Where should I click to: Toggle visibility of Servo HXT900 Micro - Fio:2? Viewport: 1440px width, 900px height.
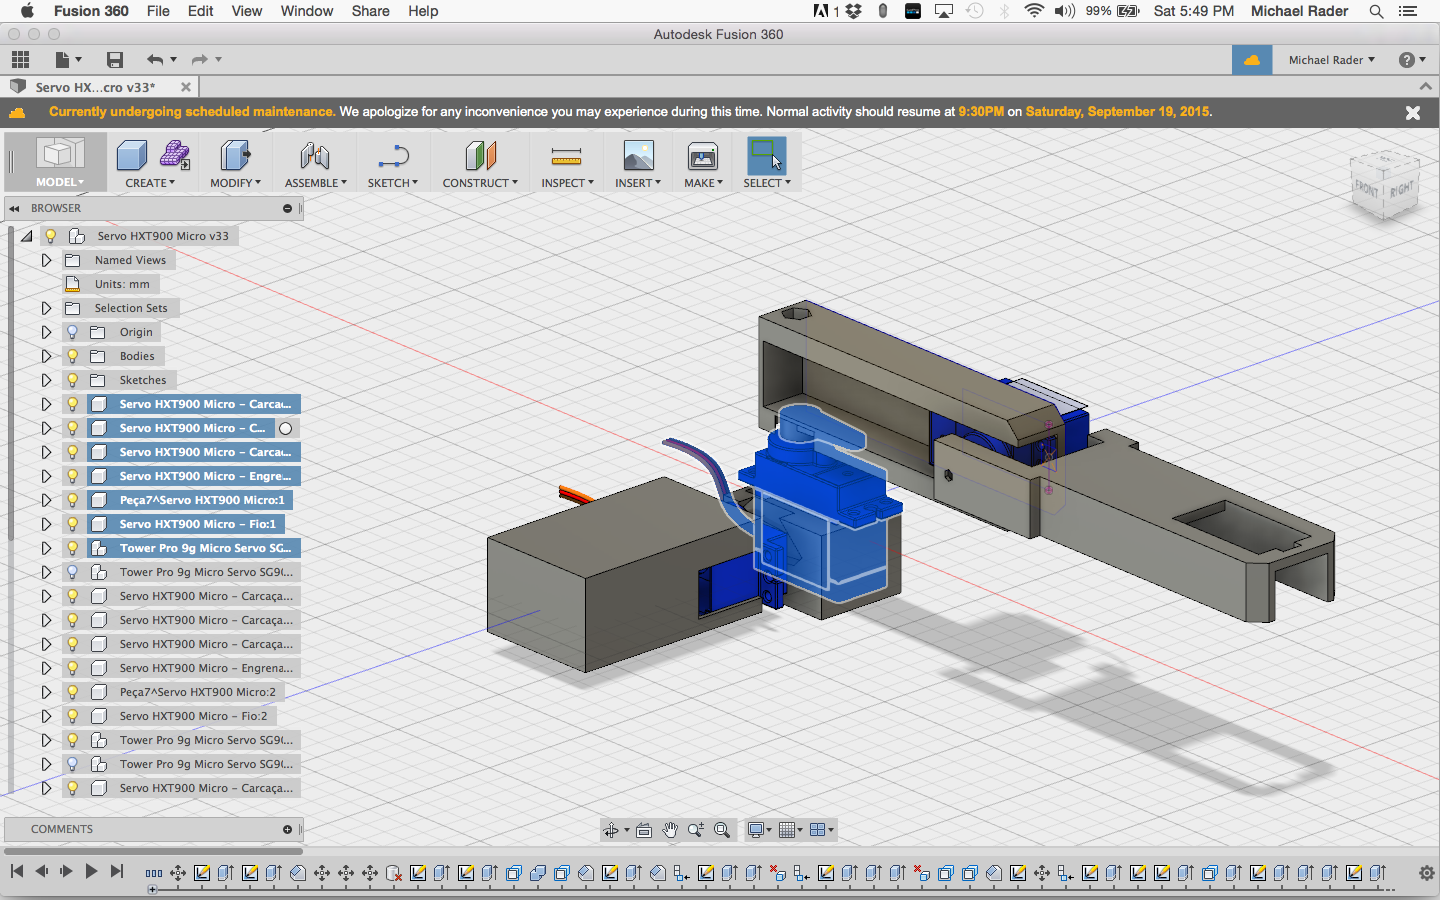click(72, 716)
